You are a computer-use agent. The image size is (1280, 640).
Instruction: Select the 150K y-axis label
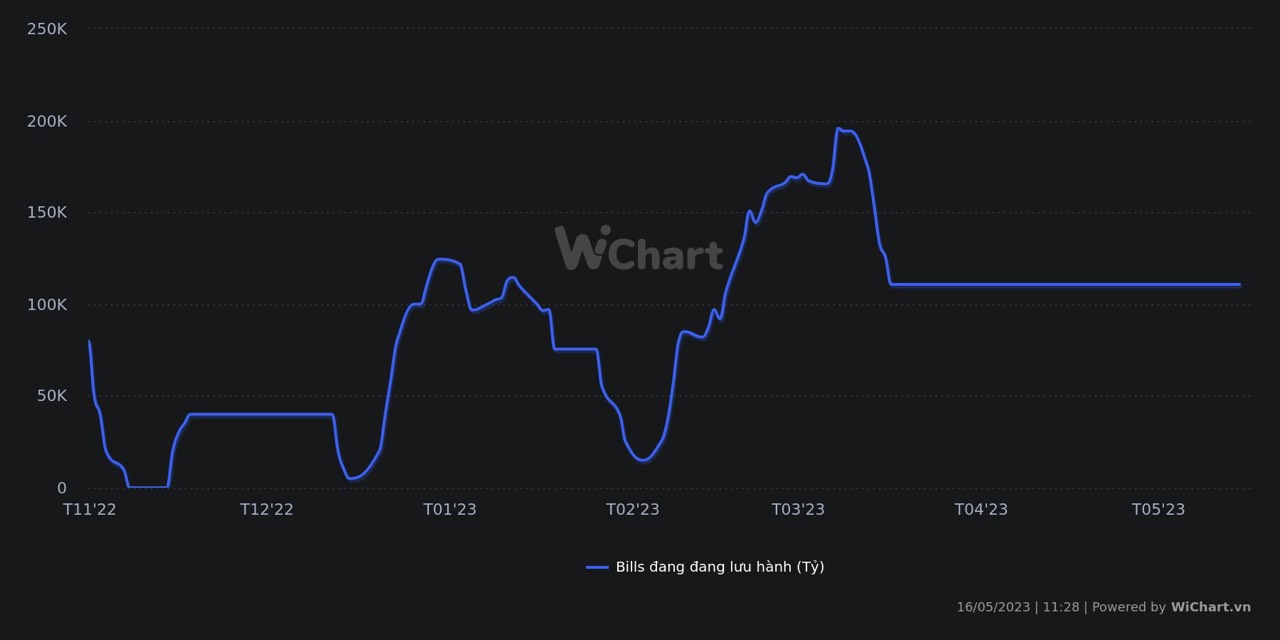click(x=47, y=213)
